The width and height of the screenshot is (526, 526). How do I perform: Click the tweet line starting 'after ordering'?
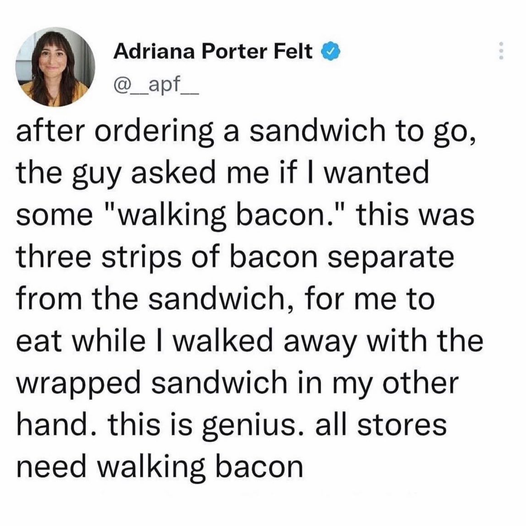[x=246, y=131]
